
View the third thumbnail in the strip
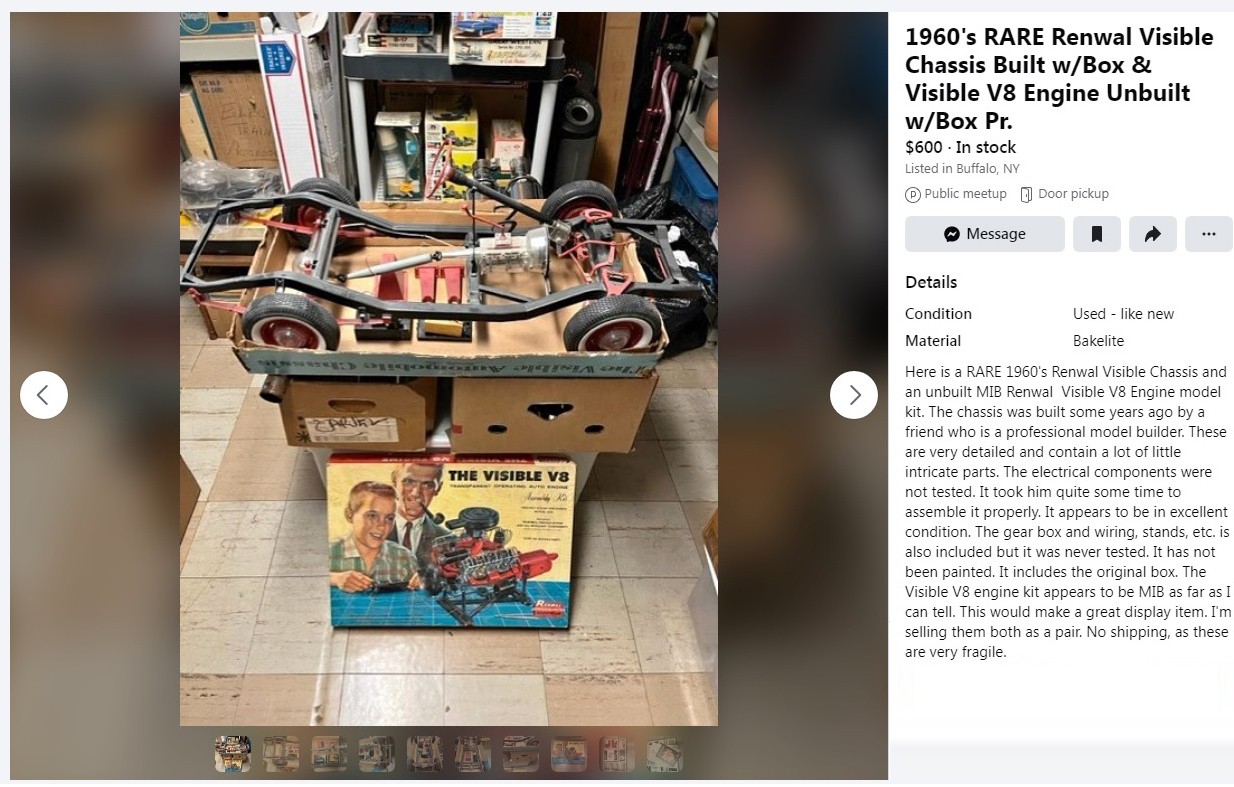tap(329, 754)
